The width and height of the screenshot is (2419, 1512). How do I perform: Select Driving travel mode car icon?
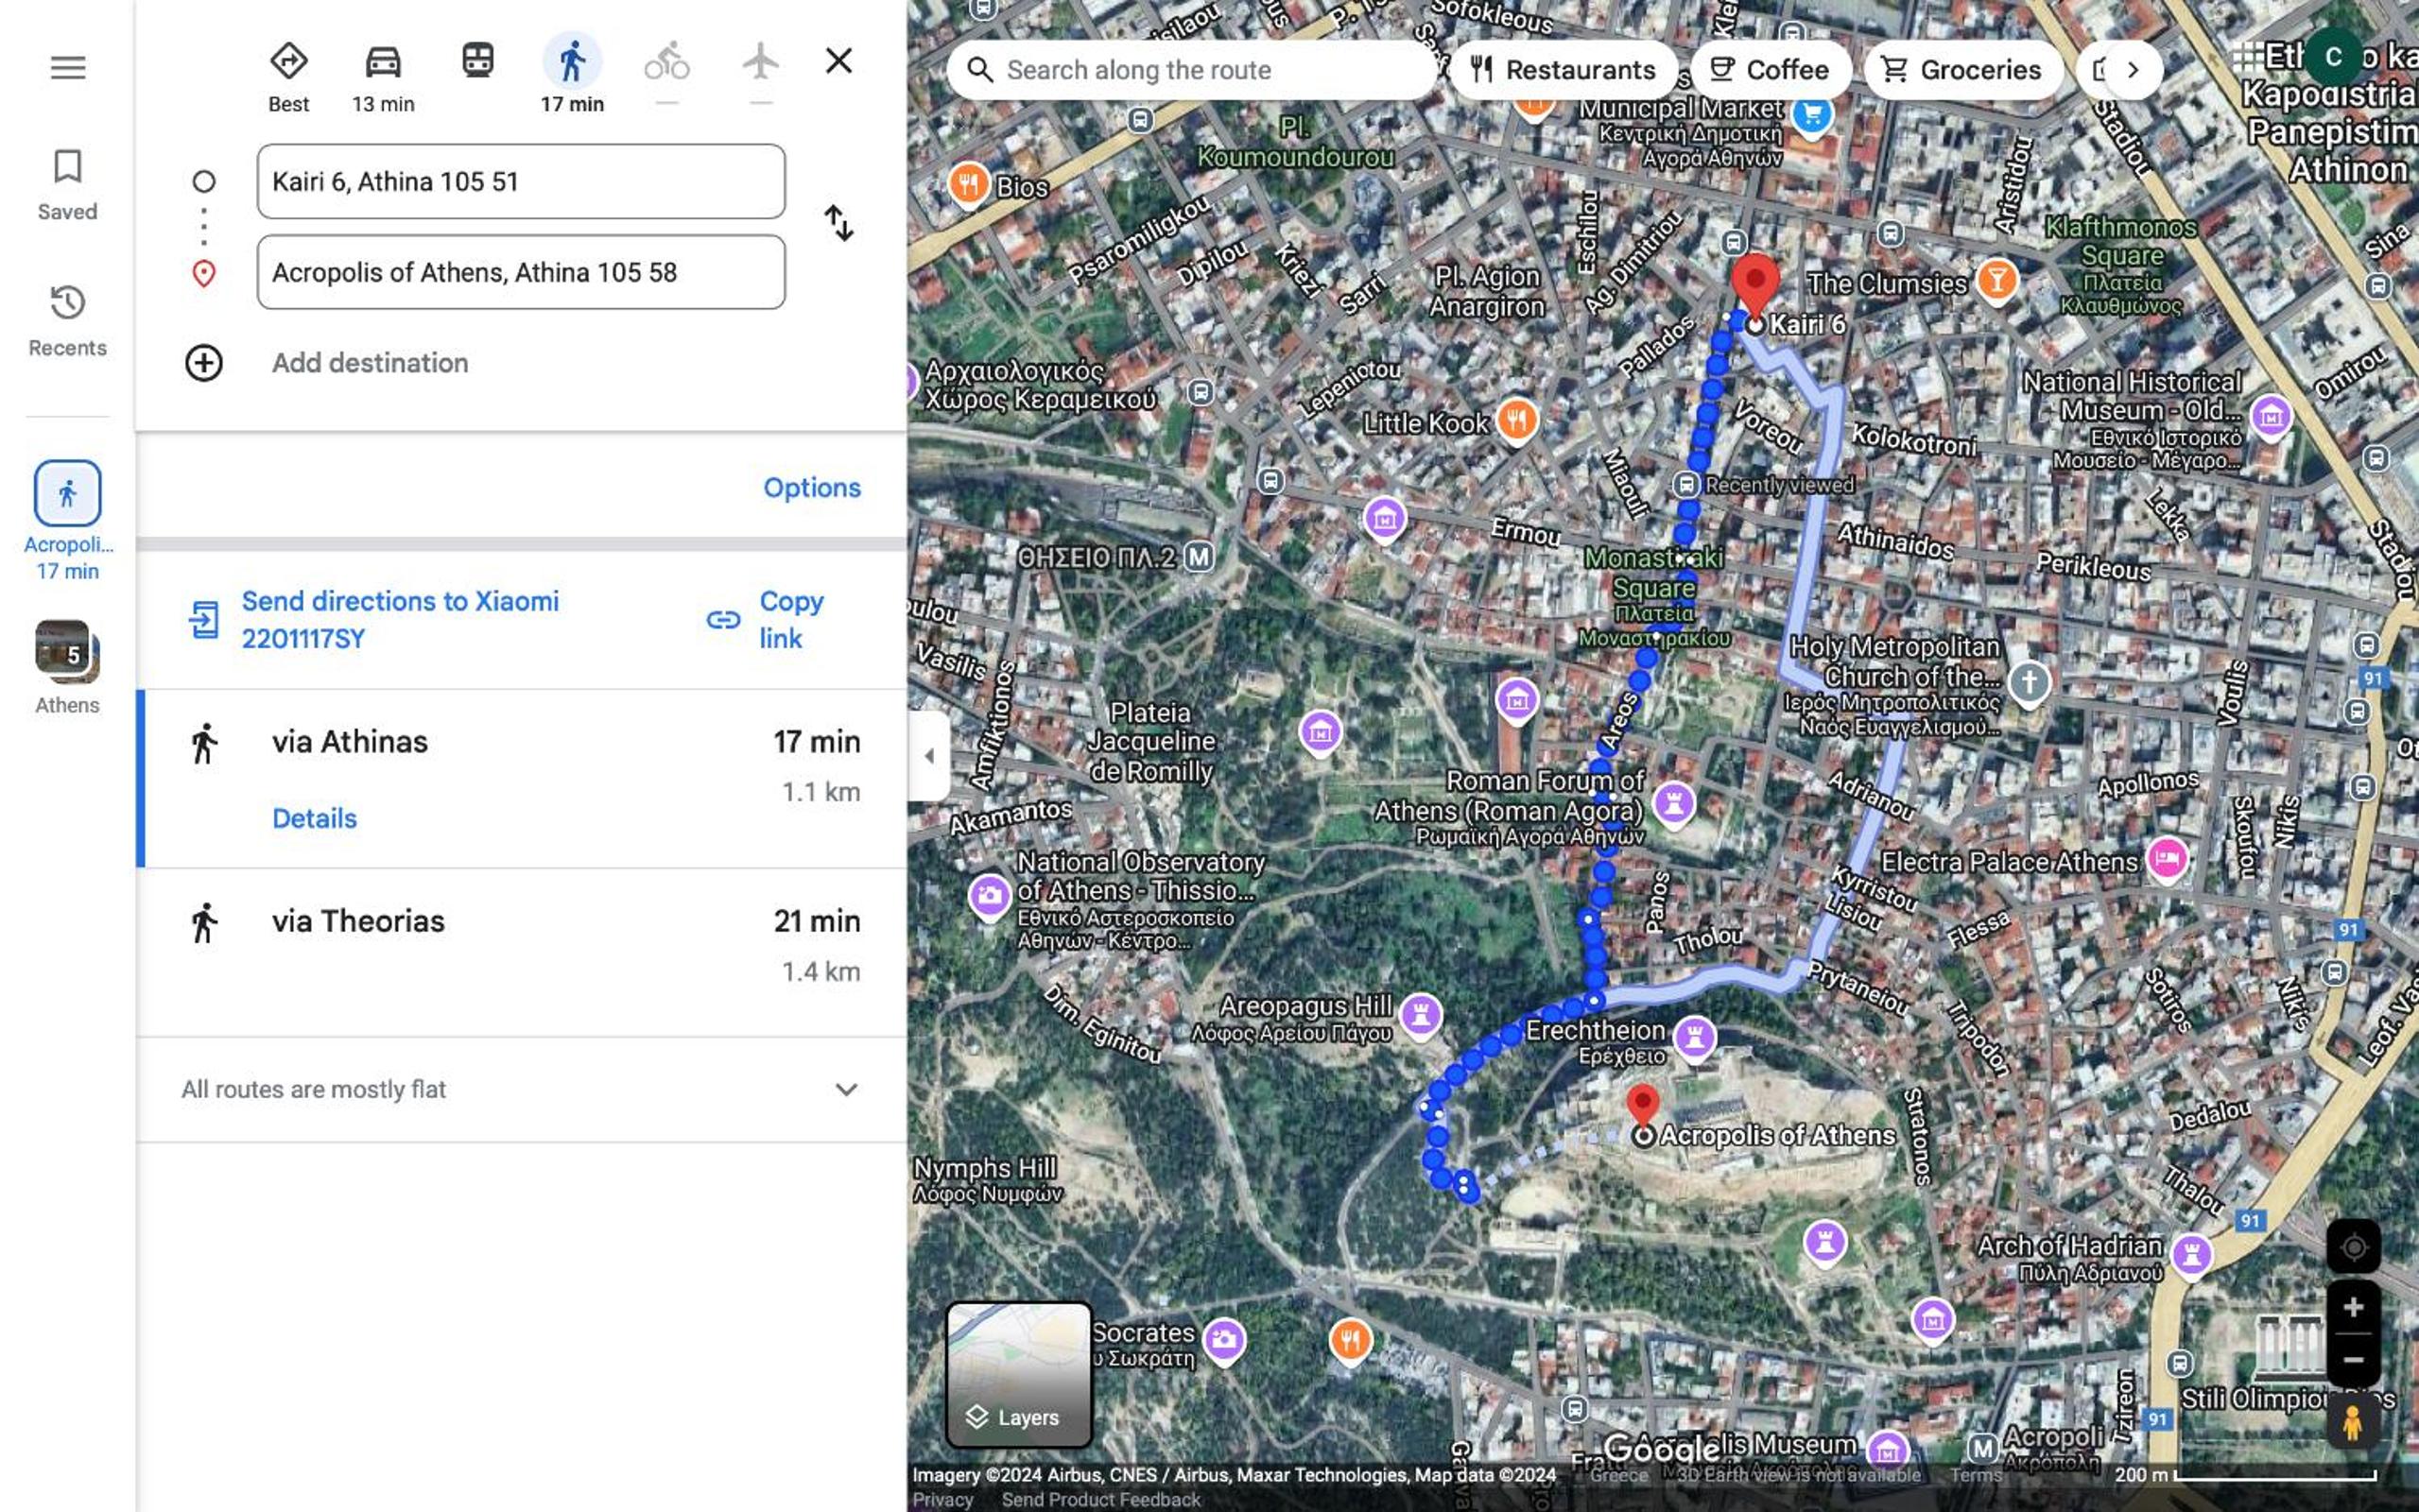pos(383,61)
